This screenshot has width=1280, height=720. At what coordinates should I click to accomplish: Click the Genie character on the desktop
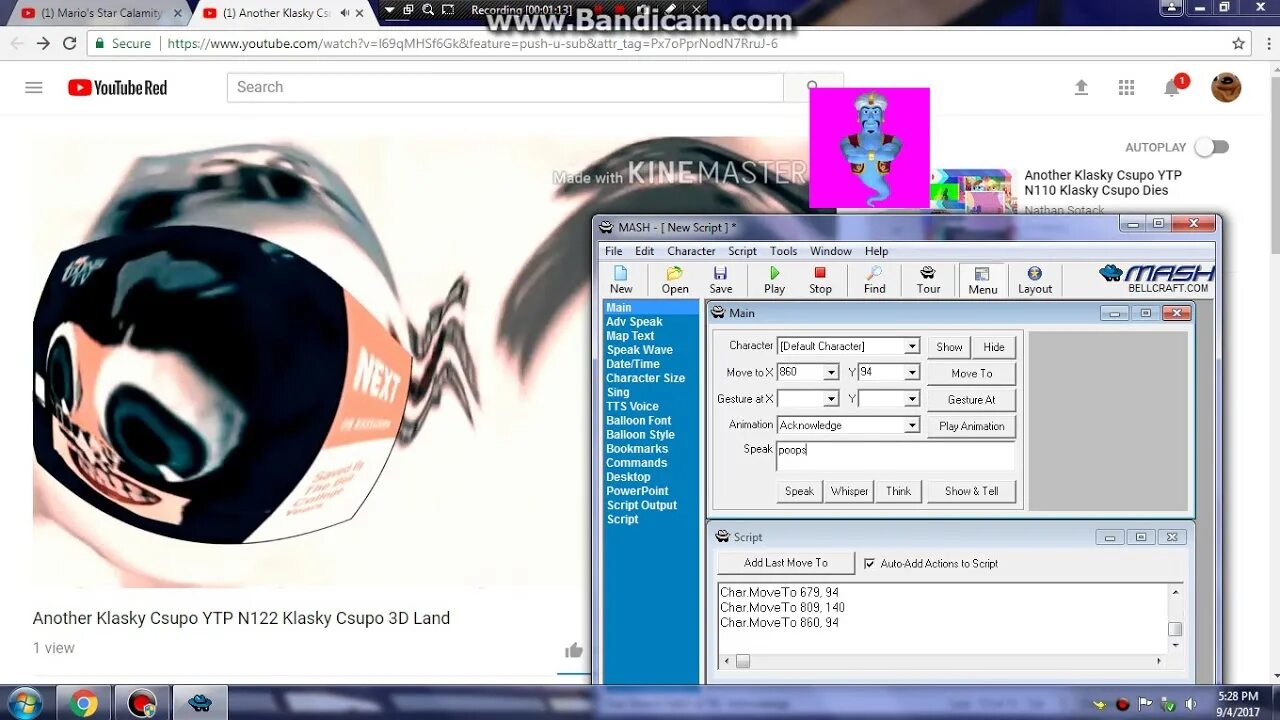tap(869, 147)
